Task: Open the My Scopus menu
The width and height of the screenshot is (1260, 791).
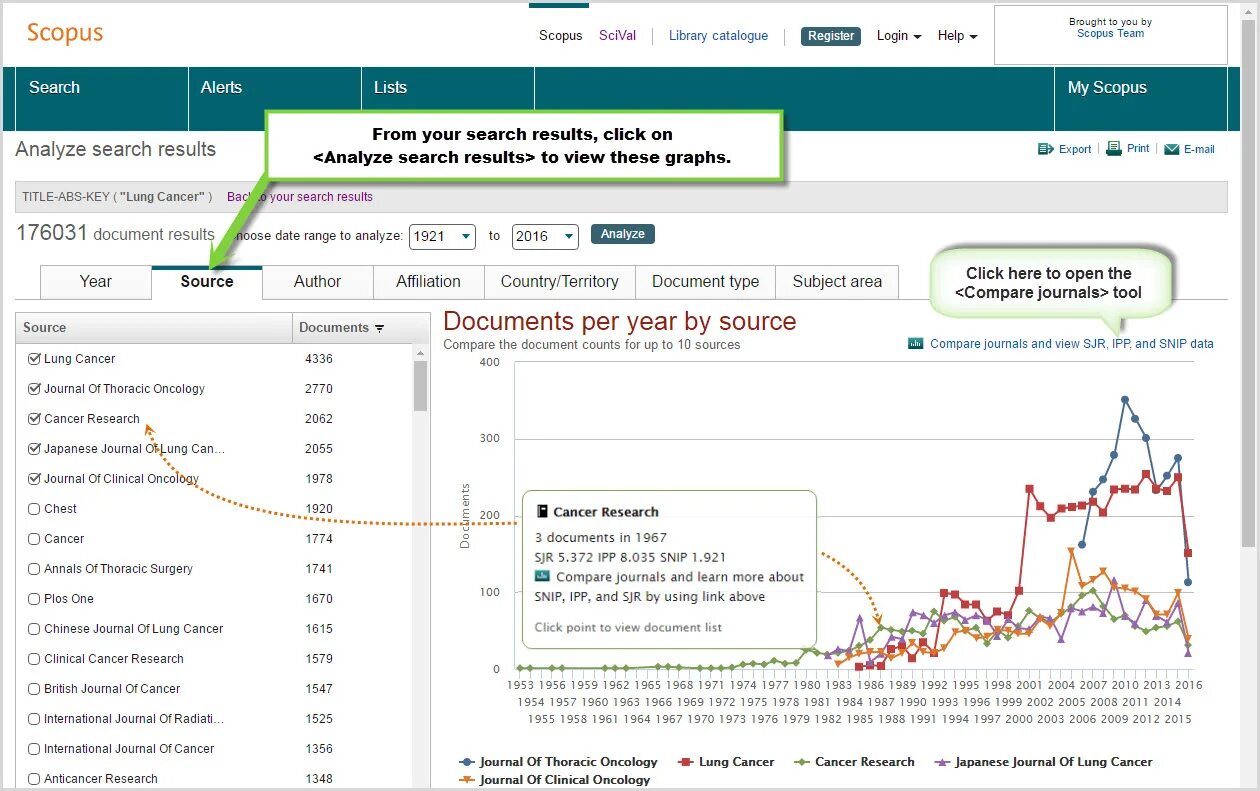Action: pos(1140,99)
